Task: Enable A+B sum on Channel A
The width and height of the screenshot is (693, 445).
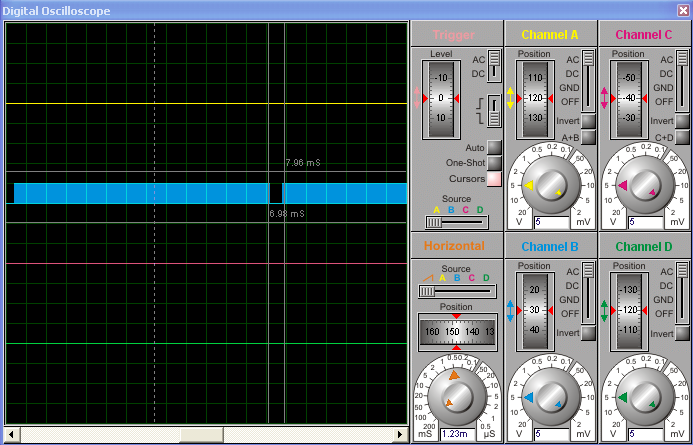Action: point(588,138)
